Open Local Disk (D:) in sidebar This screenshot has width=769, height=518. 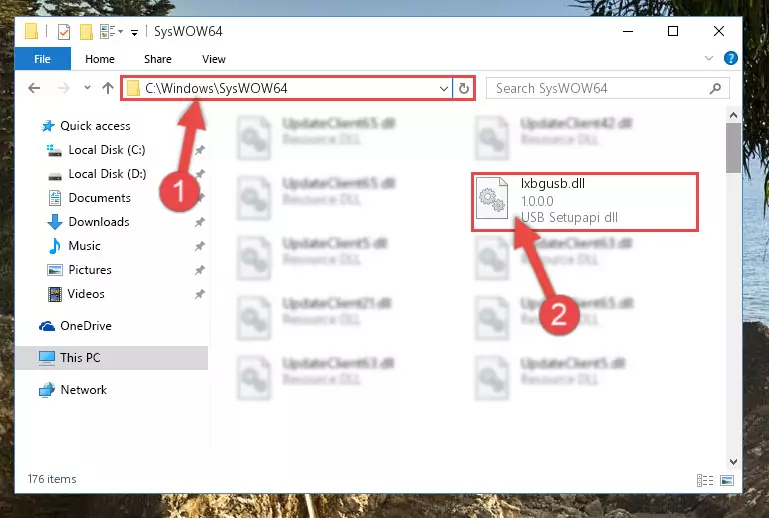pyautogui.click(x=107, y=174)
